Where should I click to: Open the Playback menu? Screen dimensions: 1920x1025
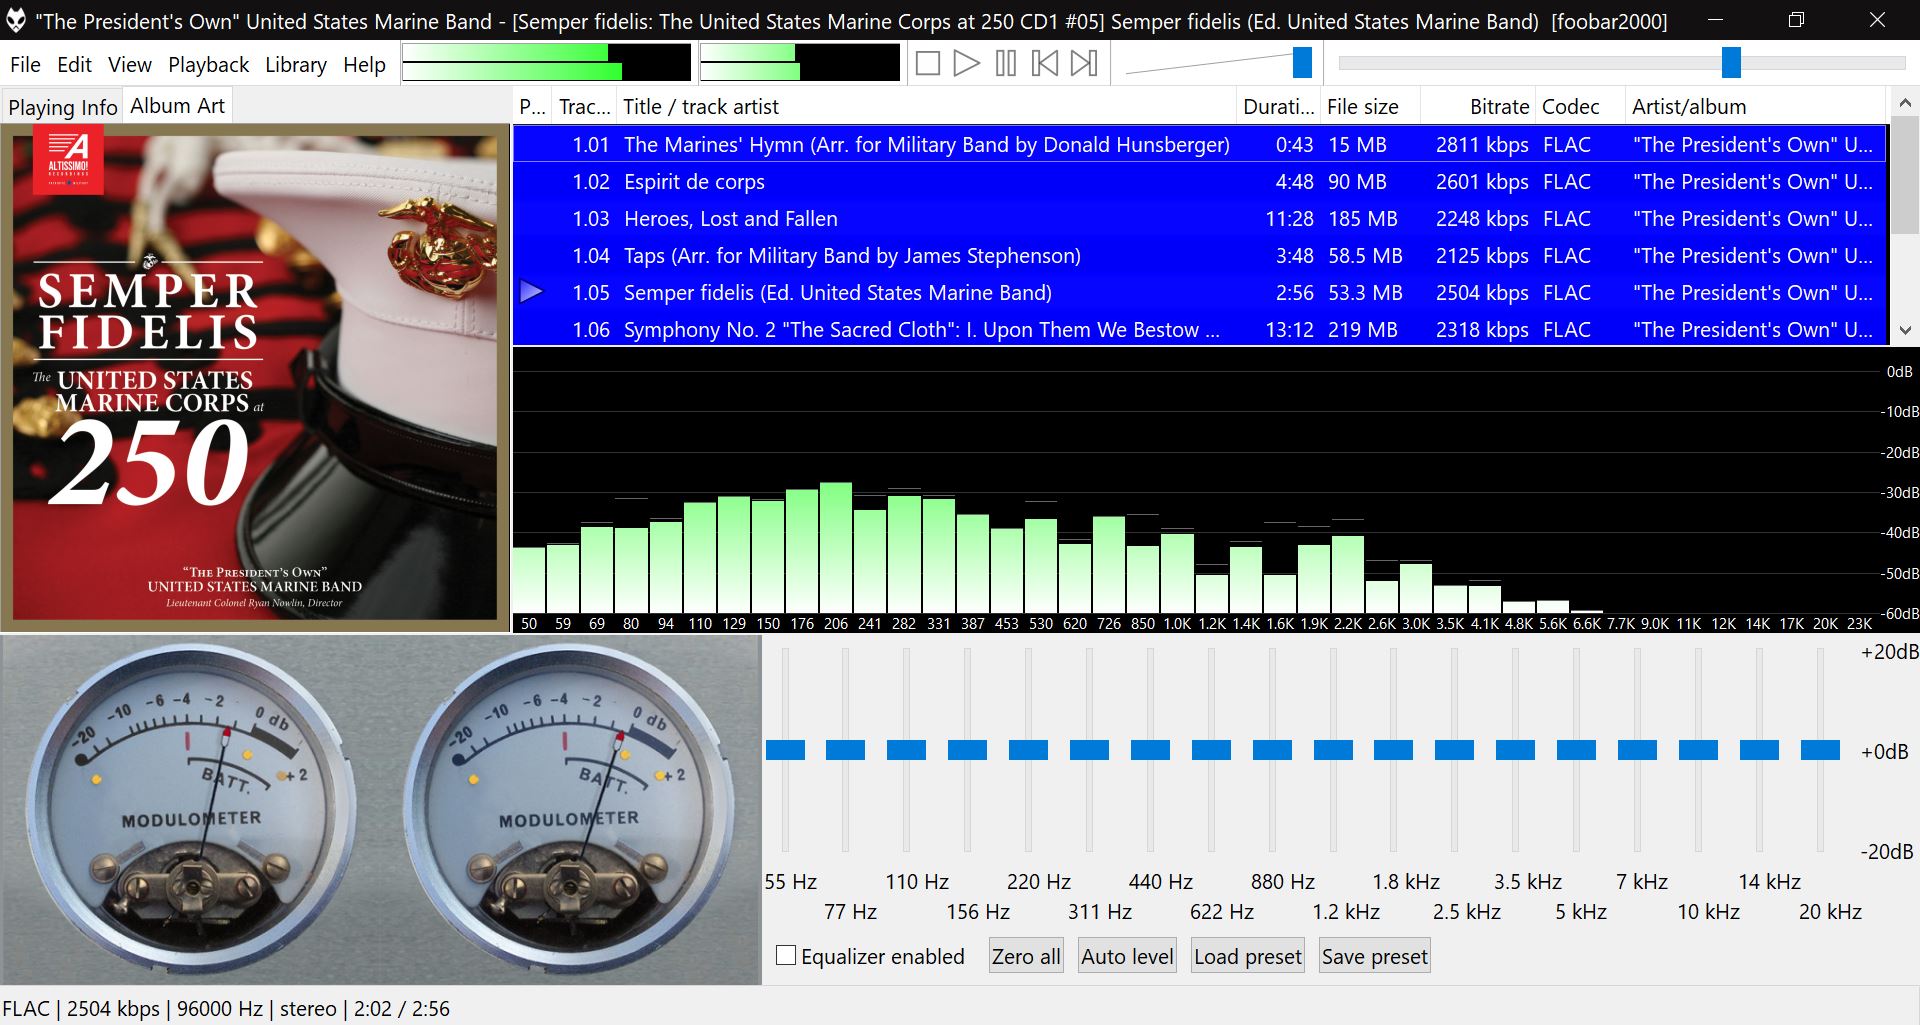pos(208,65)
